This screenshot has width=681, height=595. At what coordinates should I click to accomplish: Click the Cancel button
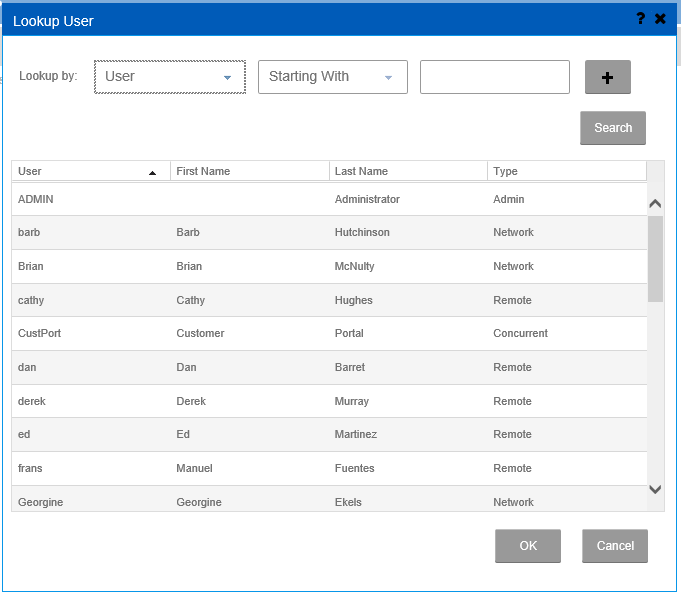pyautogui.click(x=615, y=546)
